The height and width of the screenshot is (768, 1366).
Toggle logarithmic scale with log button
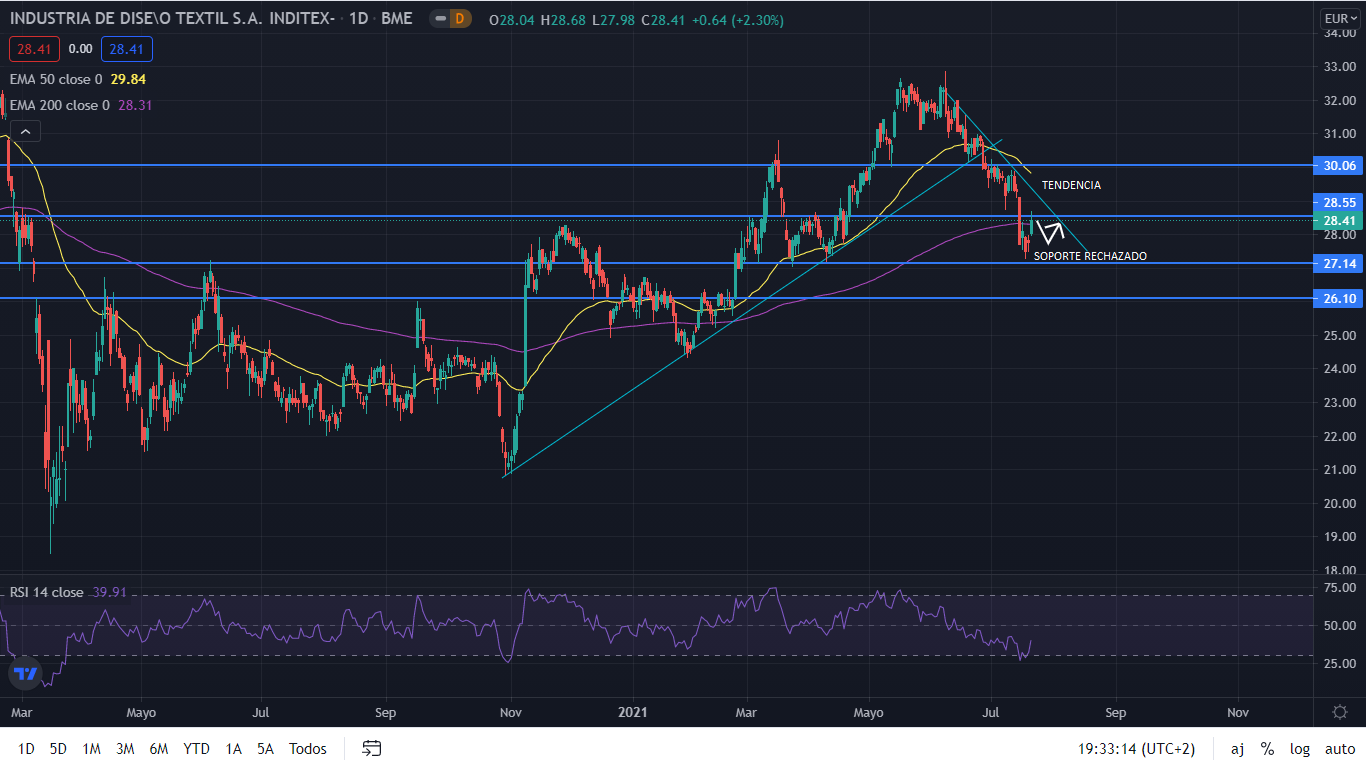(x=1300, y=749)
